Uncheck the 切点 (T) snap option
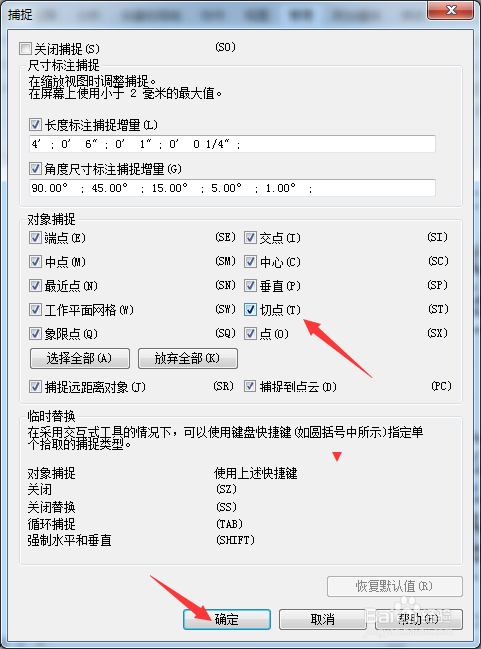Viewport: 481px width, 649px height. tap(250, 310)
